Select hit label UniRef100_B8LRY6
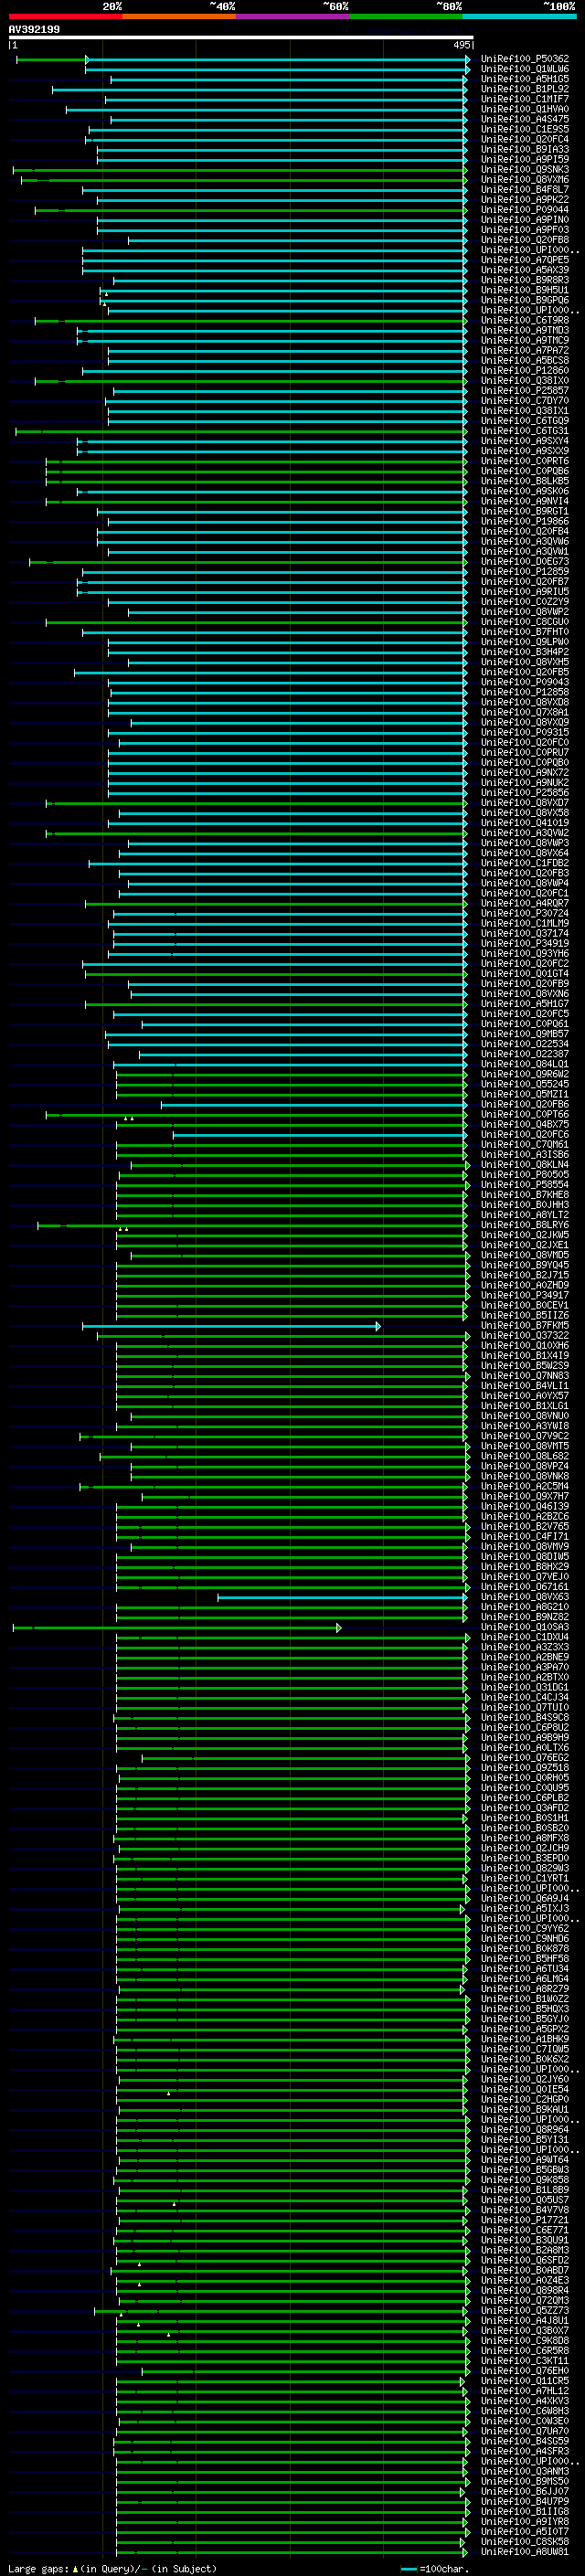585x2576 pixels. [525, 1225]
